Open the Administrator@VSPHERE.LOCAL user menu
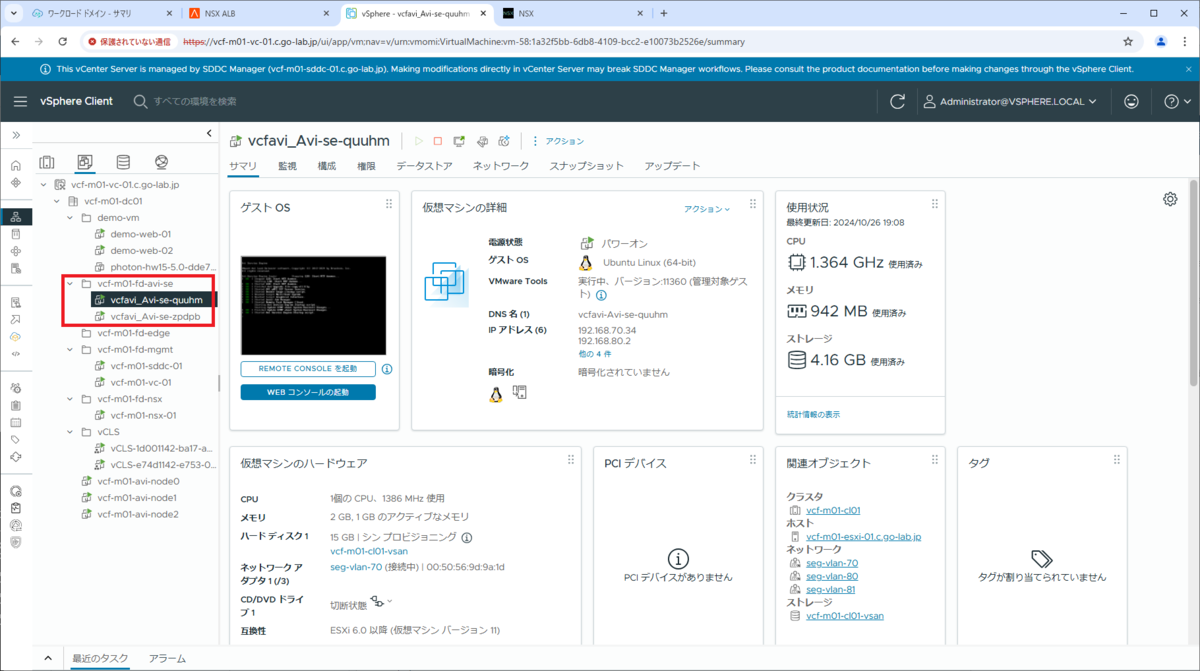This screenshot has height=671, width=1200. [1010, 102]
